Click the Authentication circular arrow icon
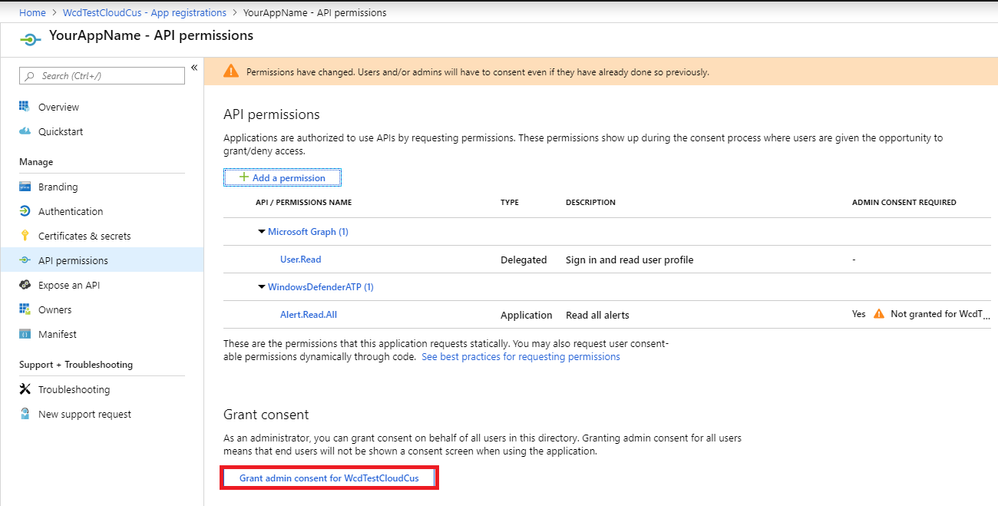The image size is (998, 506). (x=25, y=211)
